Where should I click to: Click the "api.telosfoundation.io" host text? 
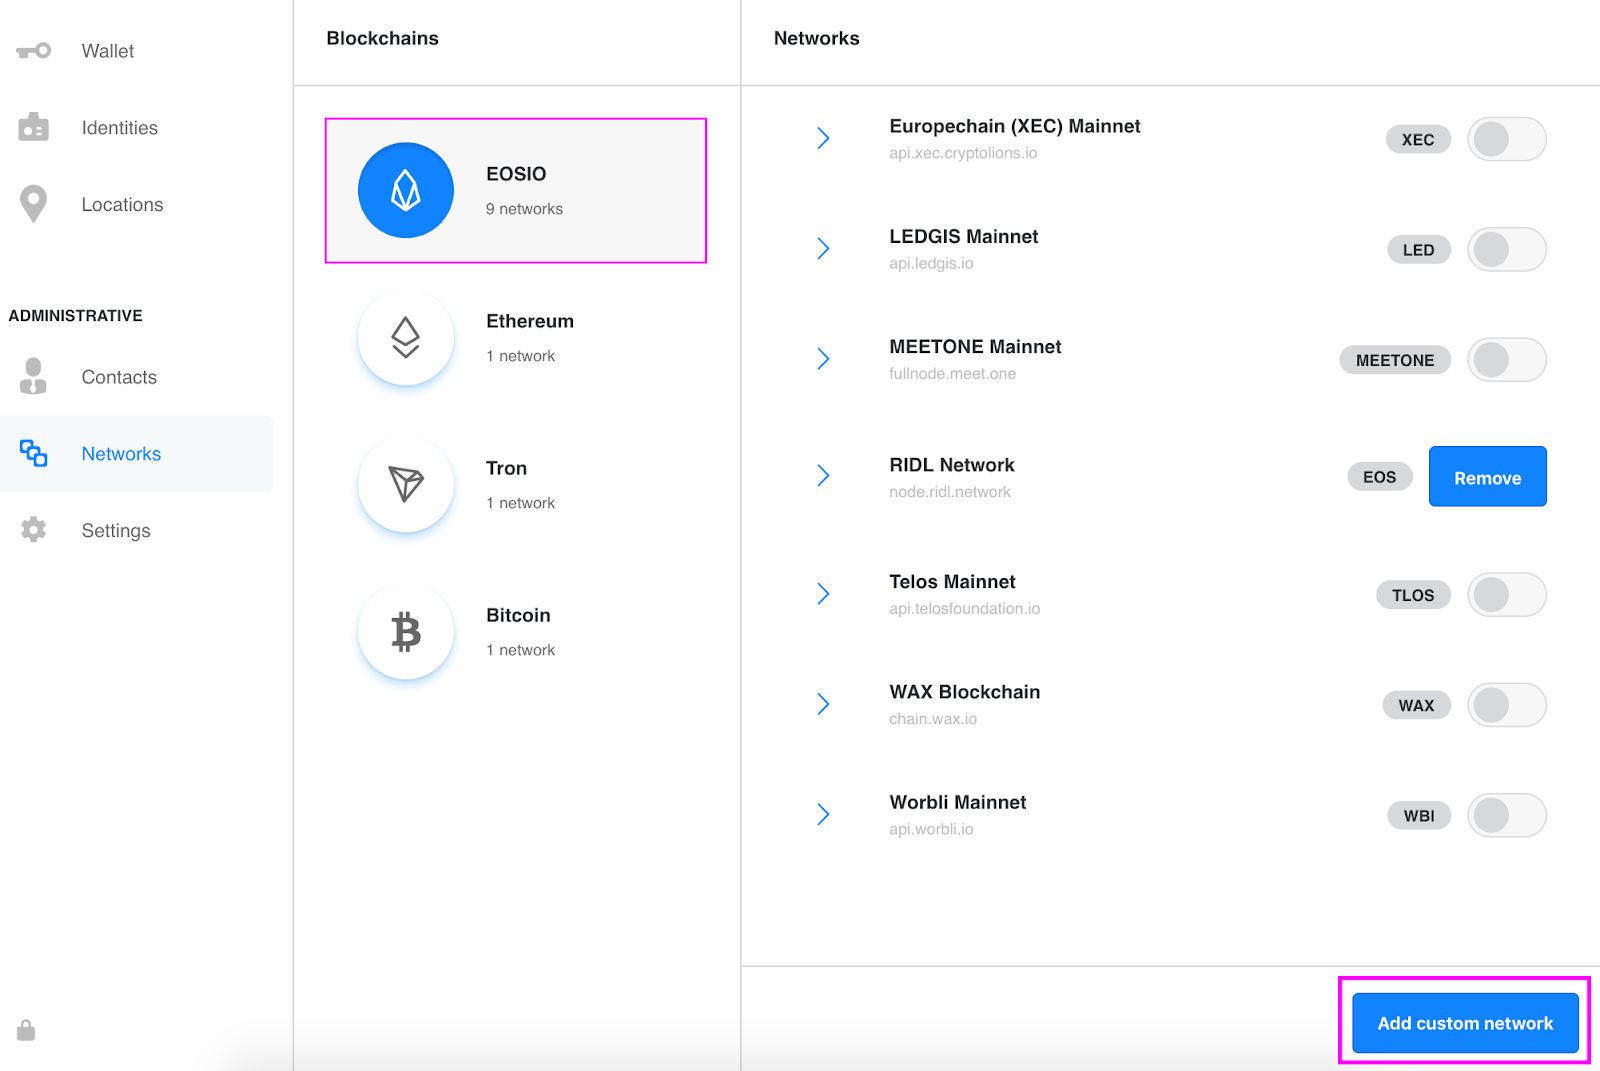[x=965, y=608]
